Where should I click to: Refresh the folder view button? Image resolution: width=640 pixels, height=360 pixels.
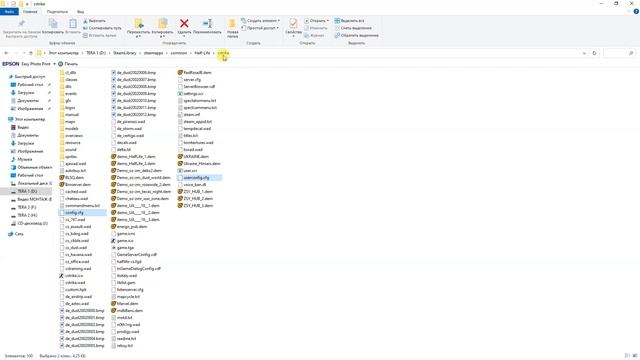(x=594, y=53)
